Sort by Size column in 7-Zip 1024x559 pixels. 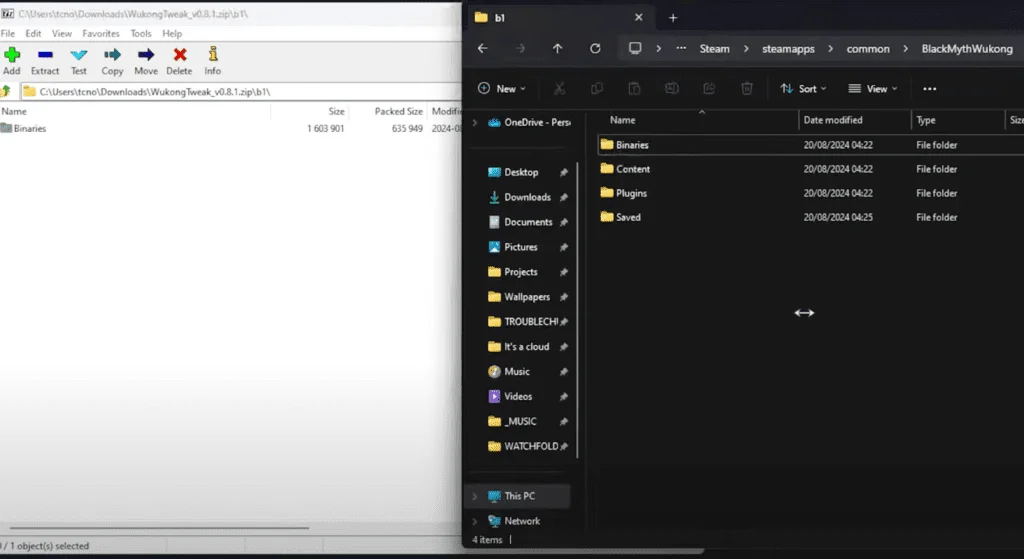click(x=336, y=111)
